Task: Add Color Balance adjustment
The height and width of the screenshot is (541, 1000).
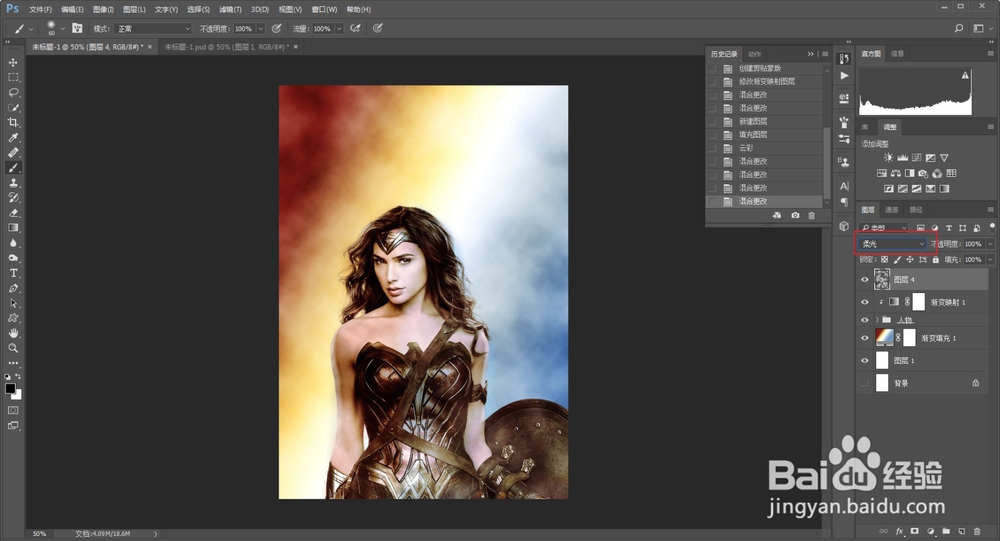Action: (x=896, y=173)
